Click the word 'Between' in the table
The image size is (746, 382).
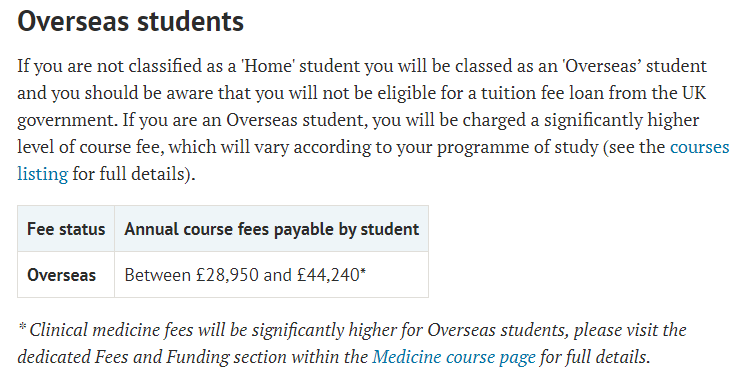[x=157, y=275]
